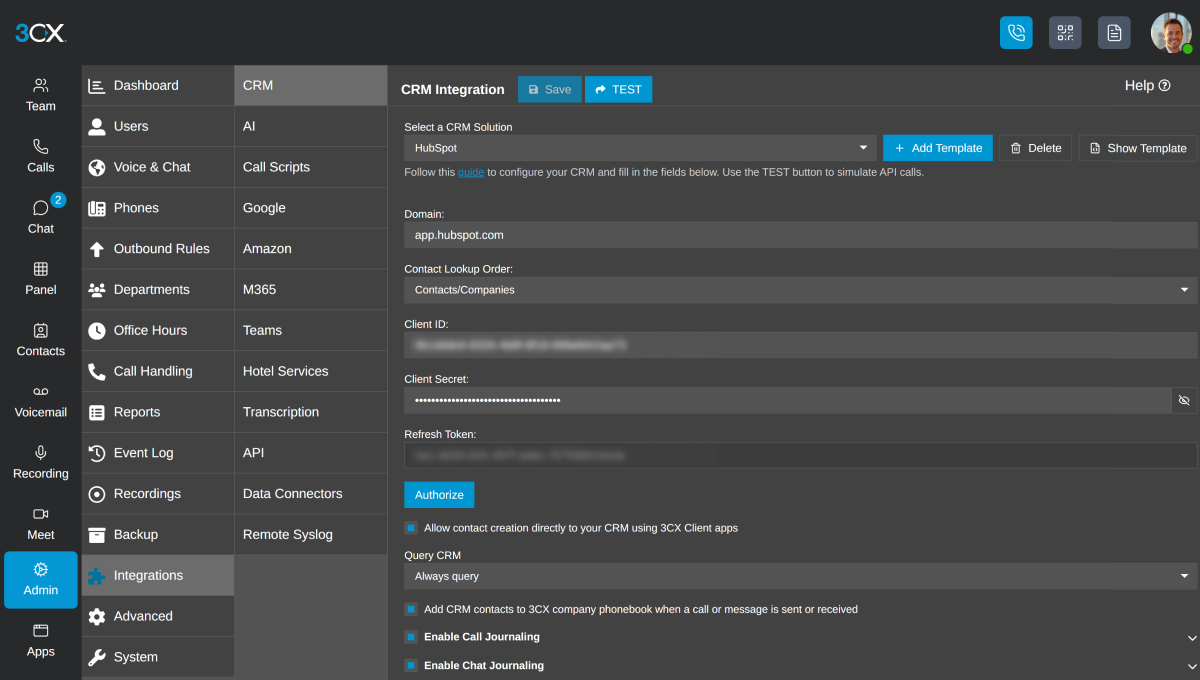The image size is (1200, 680).
Task: Go to Team in left sidebar
Action: click(41, 95)
